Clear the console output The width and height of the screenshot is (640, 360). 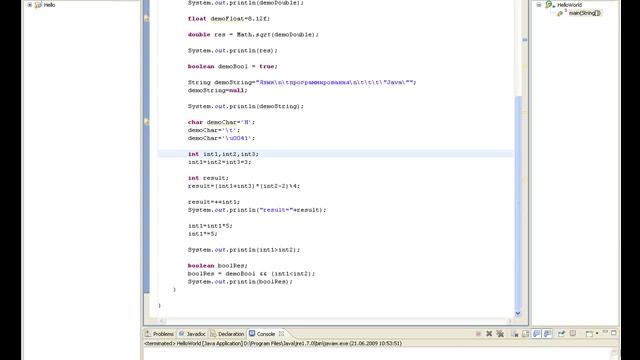point(515,333)
